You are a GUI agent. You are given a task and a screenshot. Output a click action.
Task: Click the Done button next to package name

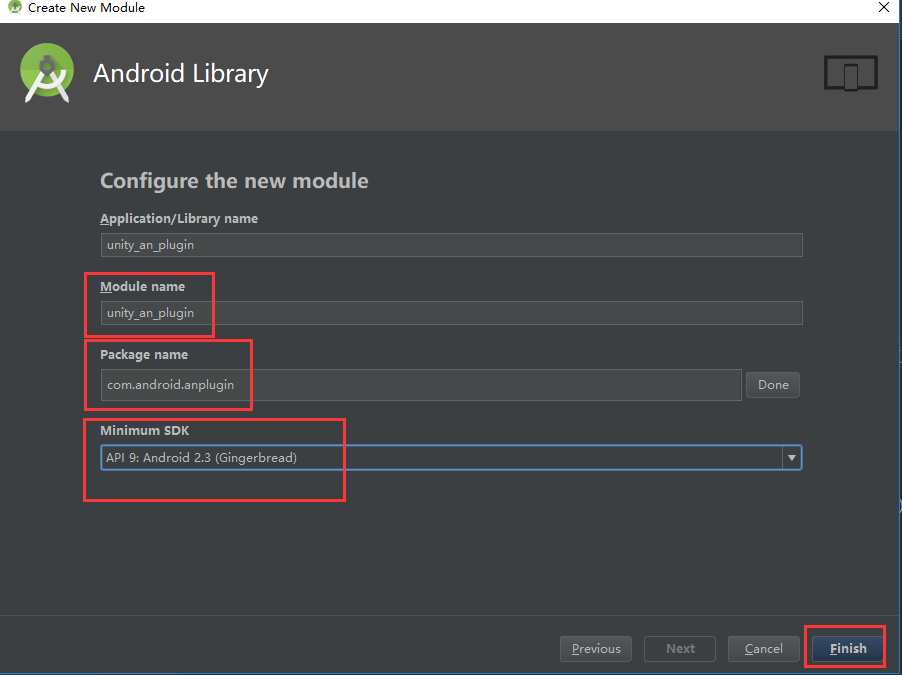coord(771,384)
